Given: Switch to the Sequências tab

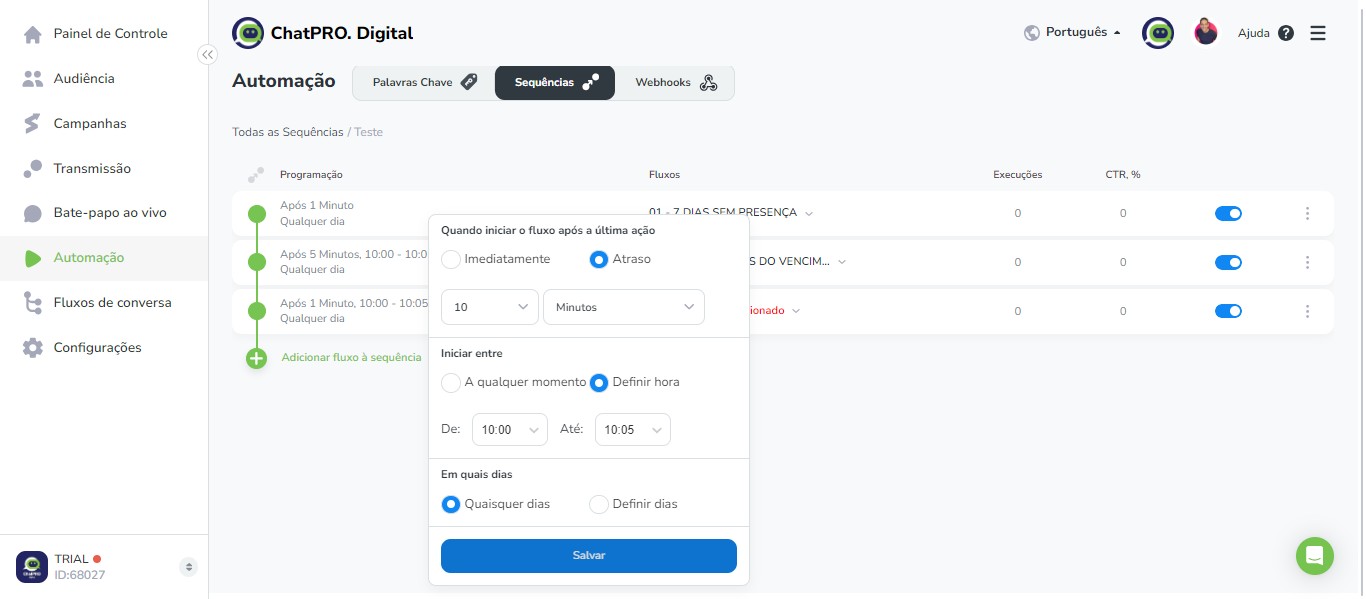Looking at the screenshot, I should pyautogui.click(x=555, y=83).
